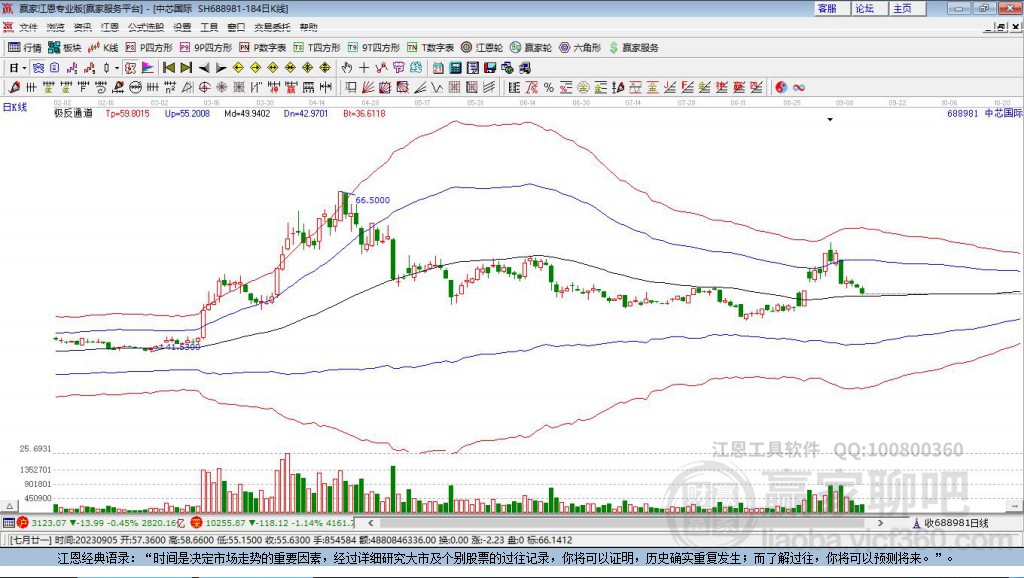Click the grid icon in status bar
The height and width of the screenshot is (578, 1024).
point(8,522)
